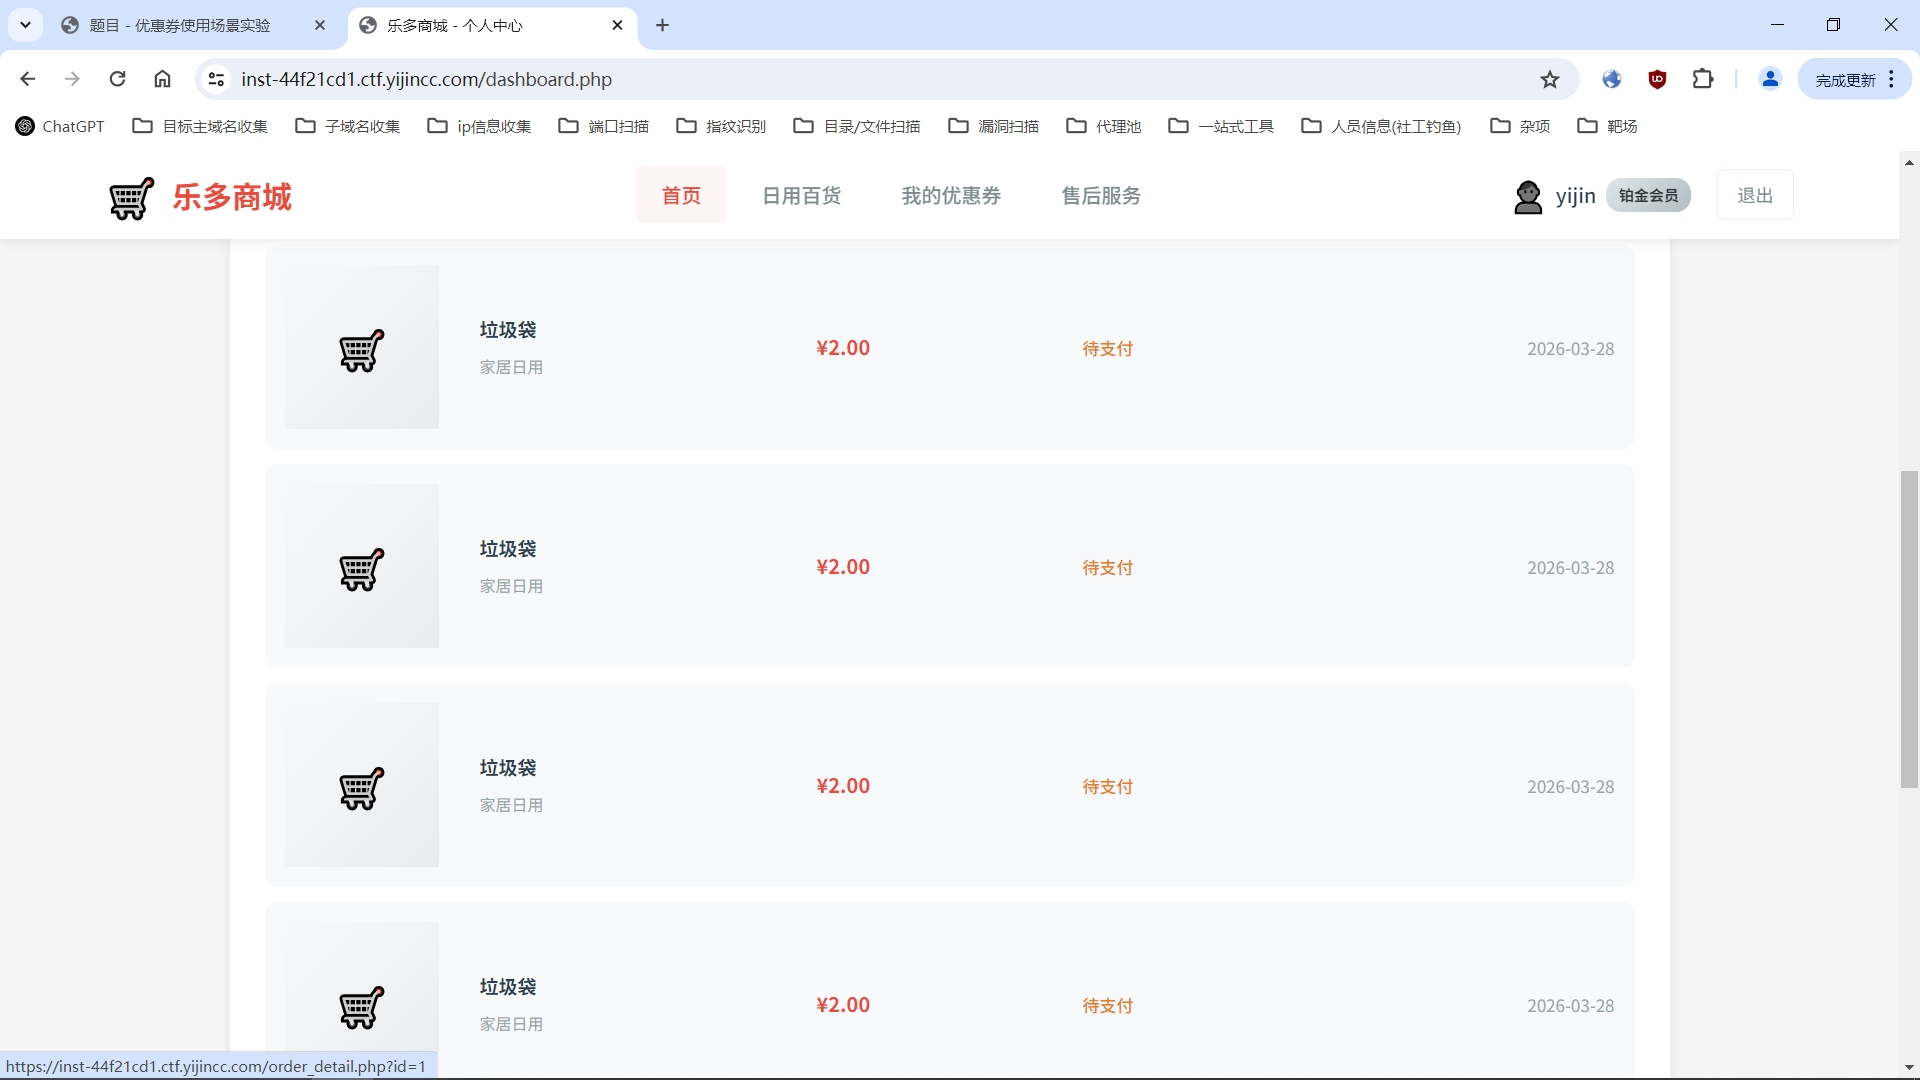
Task: Open the 我的优惠券 menu item
Action: click(x=951, y=196)
